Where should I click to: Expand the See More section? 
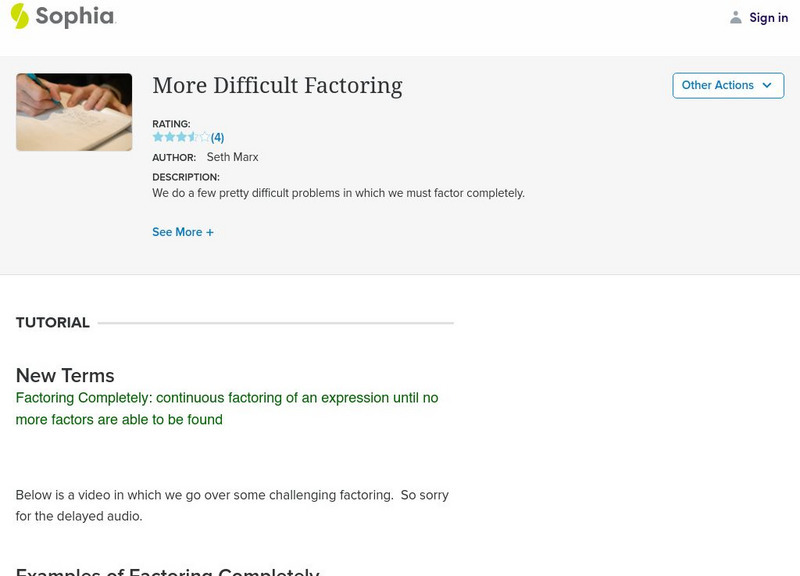[x=184, y=231]
